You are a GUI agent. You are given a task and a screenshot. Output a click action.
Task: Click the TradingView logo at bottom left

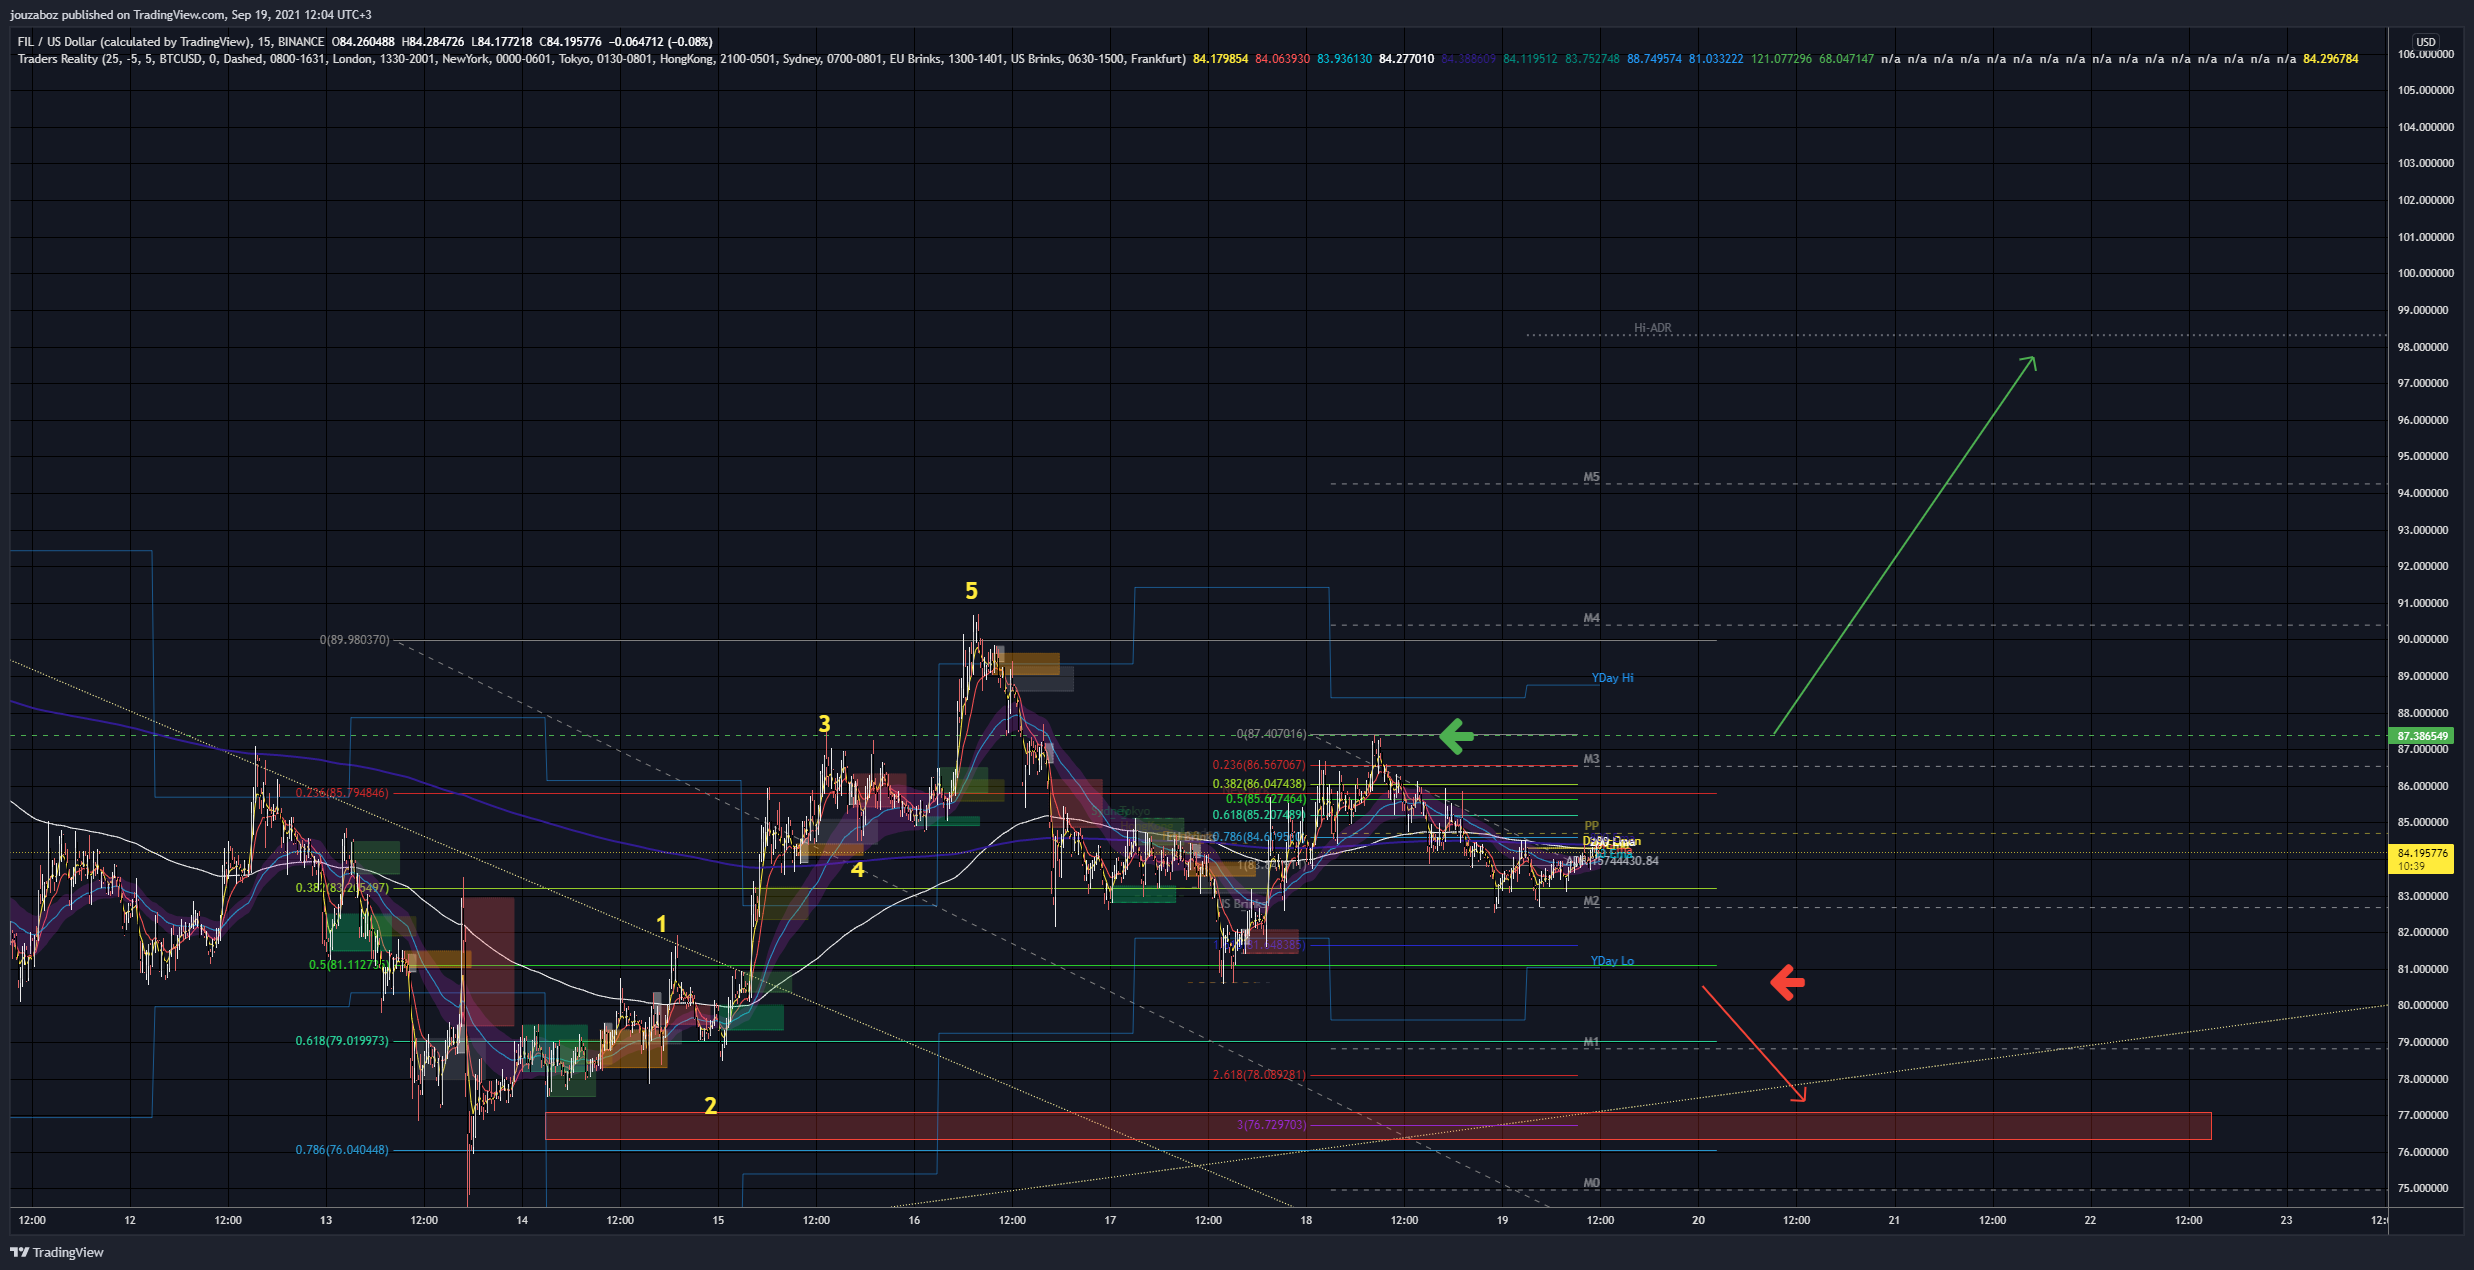coord(57,1252)
